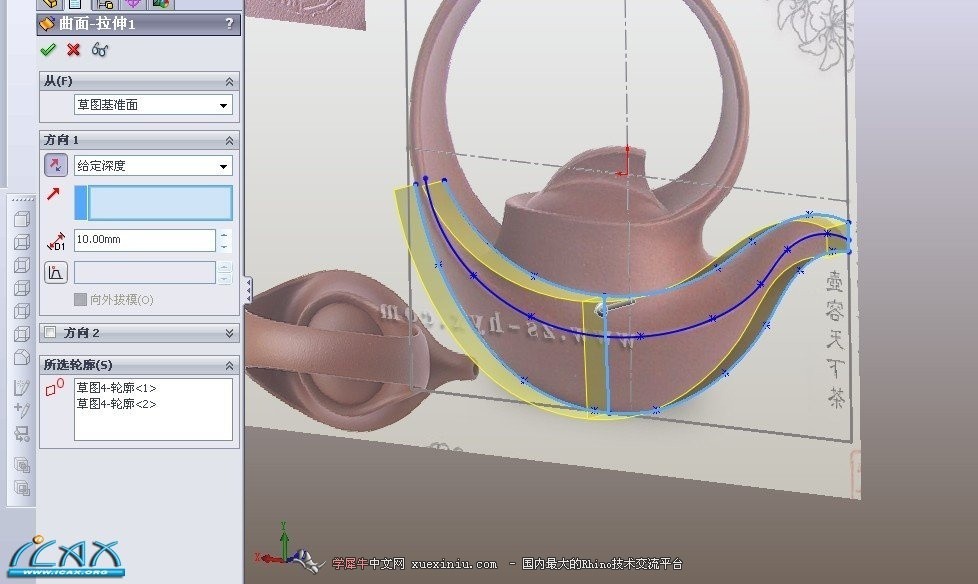This screenshot has width=978, height=584.
Task: Switch to the ConfigurationManager tab
Action: (x=105, y=4)
